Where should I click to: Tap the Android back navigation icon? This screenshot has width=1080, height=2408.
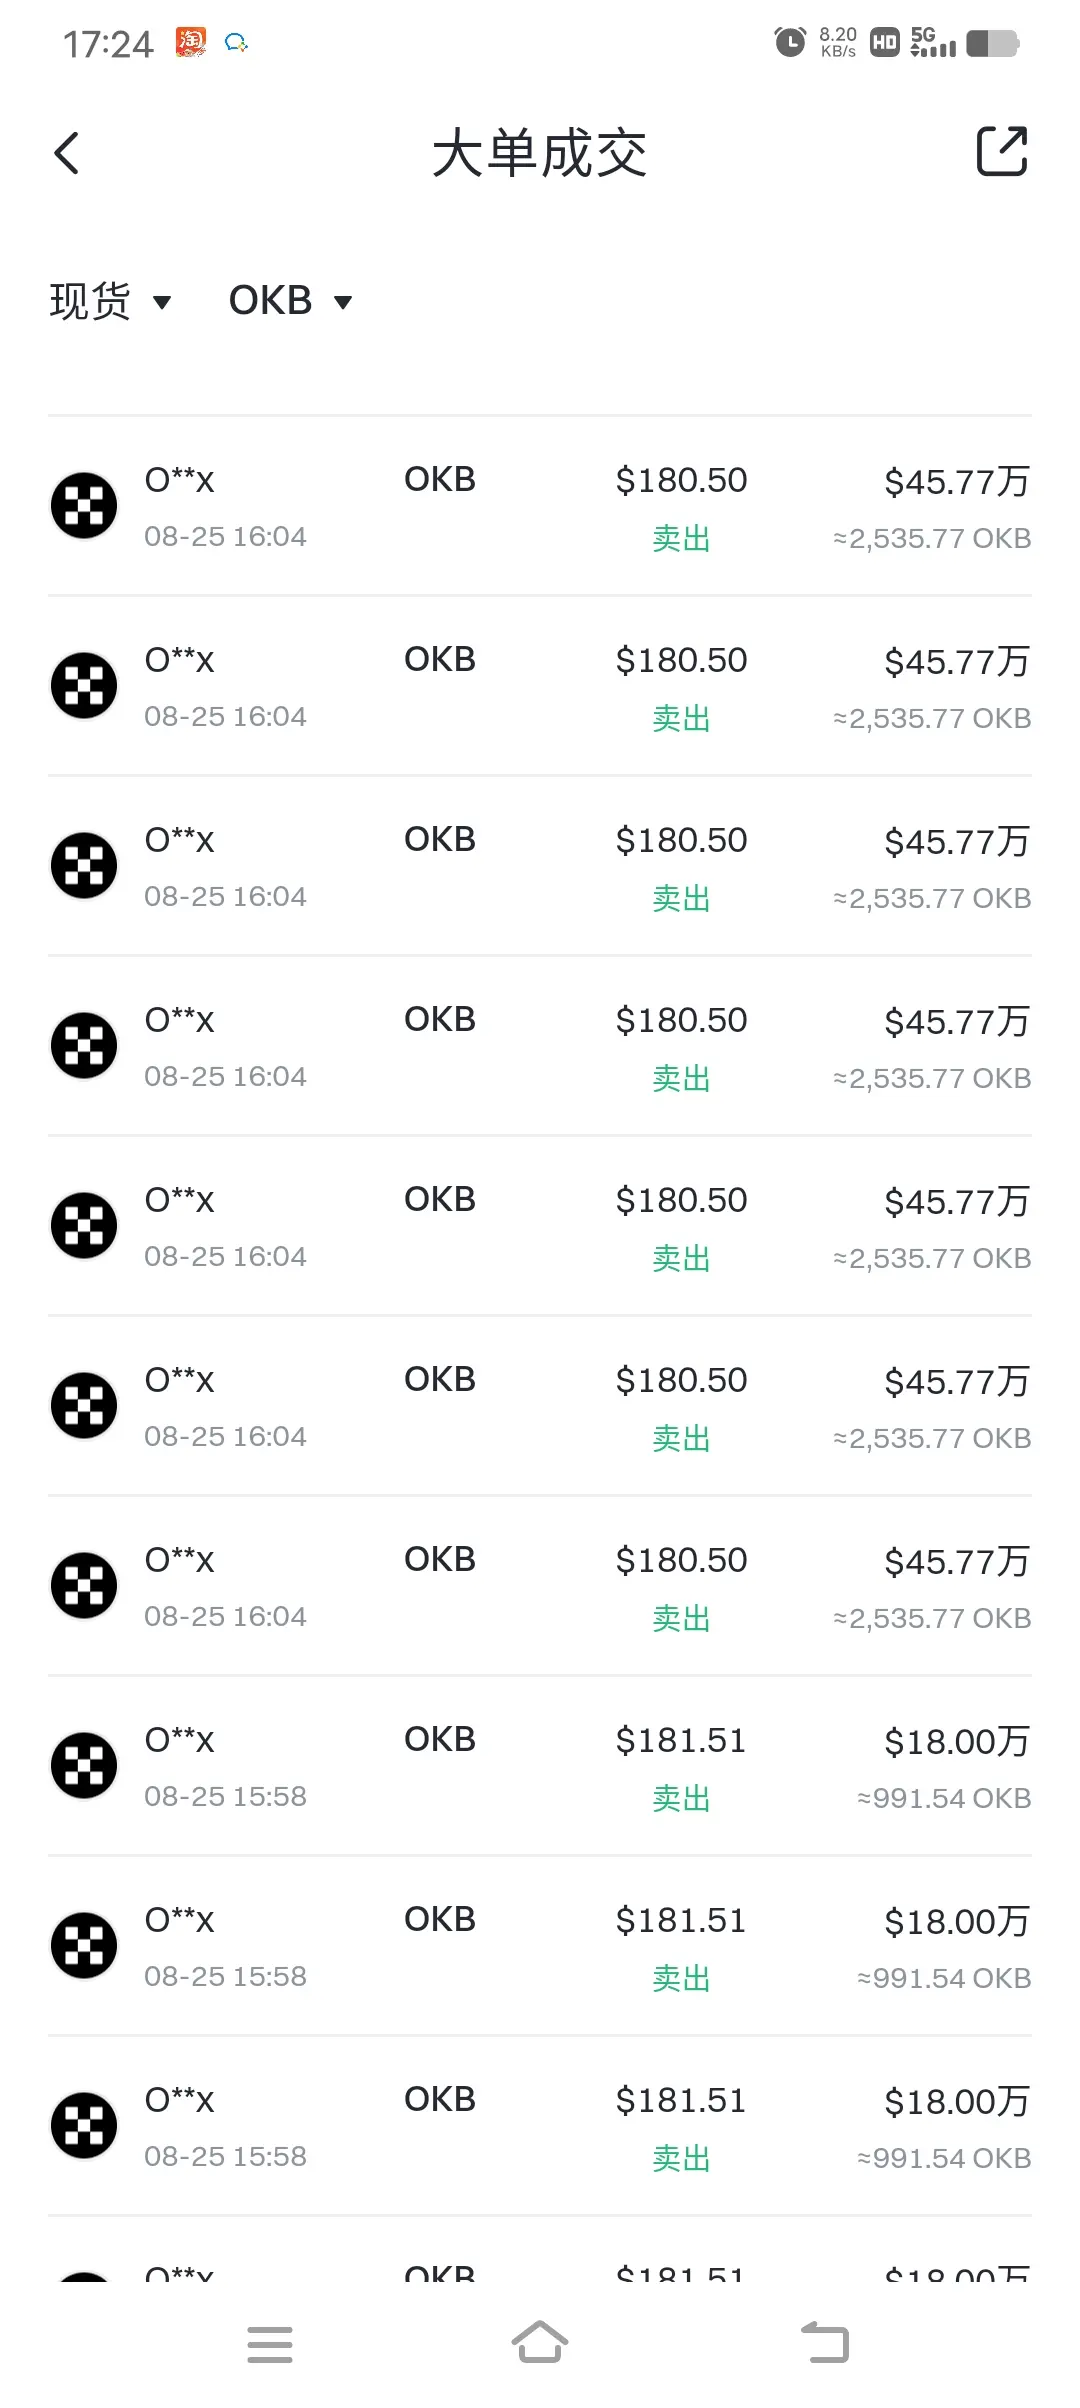click(x=825, y=2343)
